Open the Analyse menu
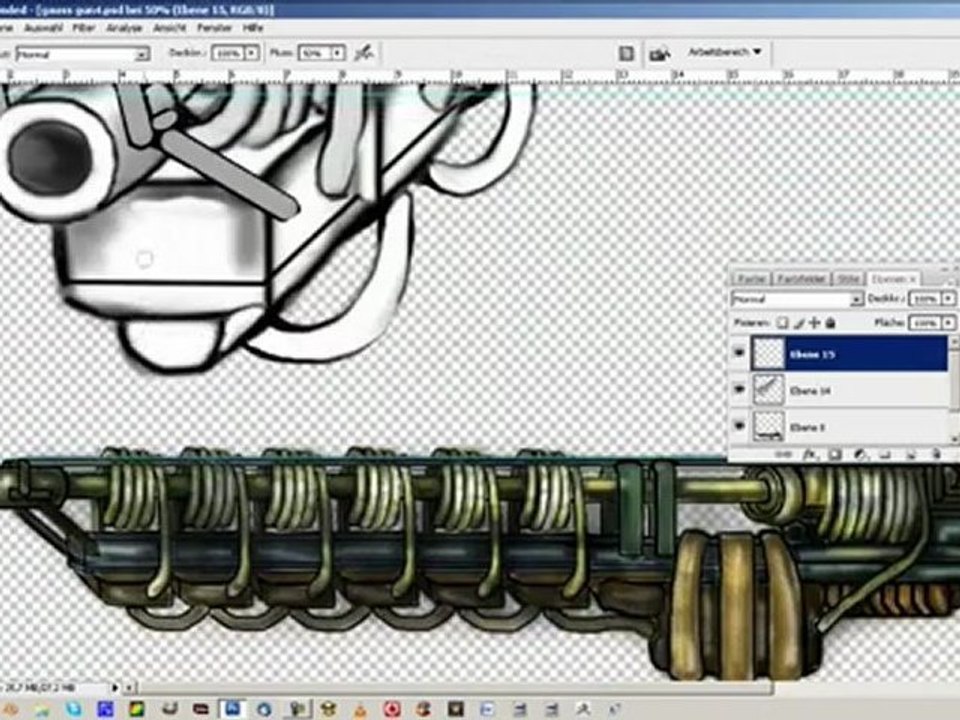This screenshot has height=720, width=960. pos(124,28)
